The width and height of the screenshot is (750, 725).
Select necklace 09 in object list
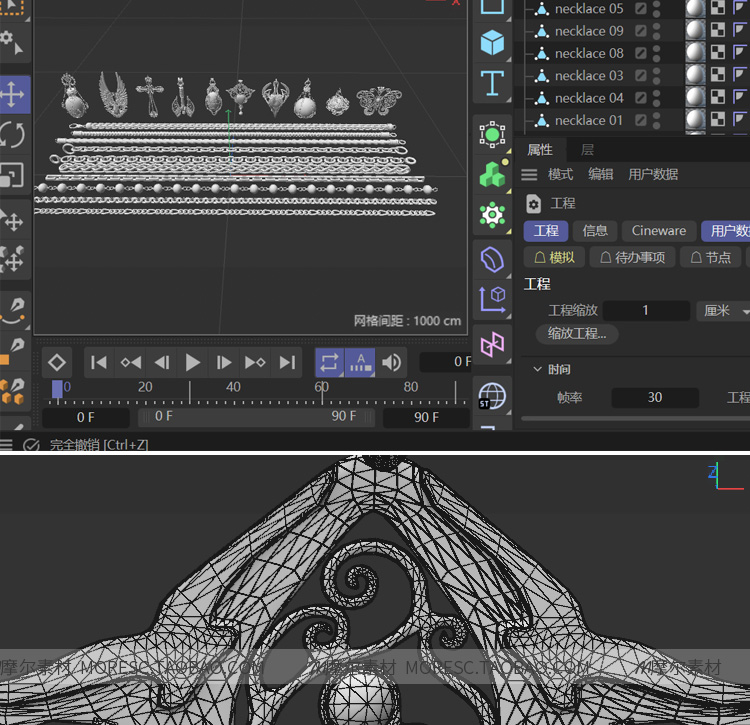coord(589,31)
